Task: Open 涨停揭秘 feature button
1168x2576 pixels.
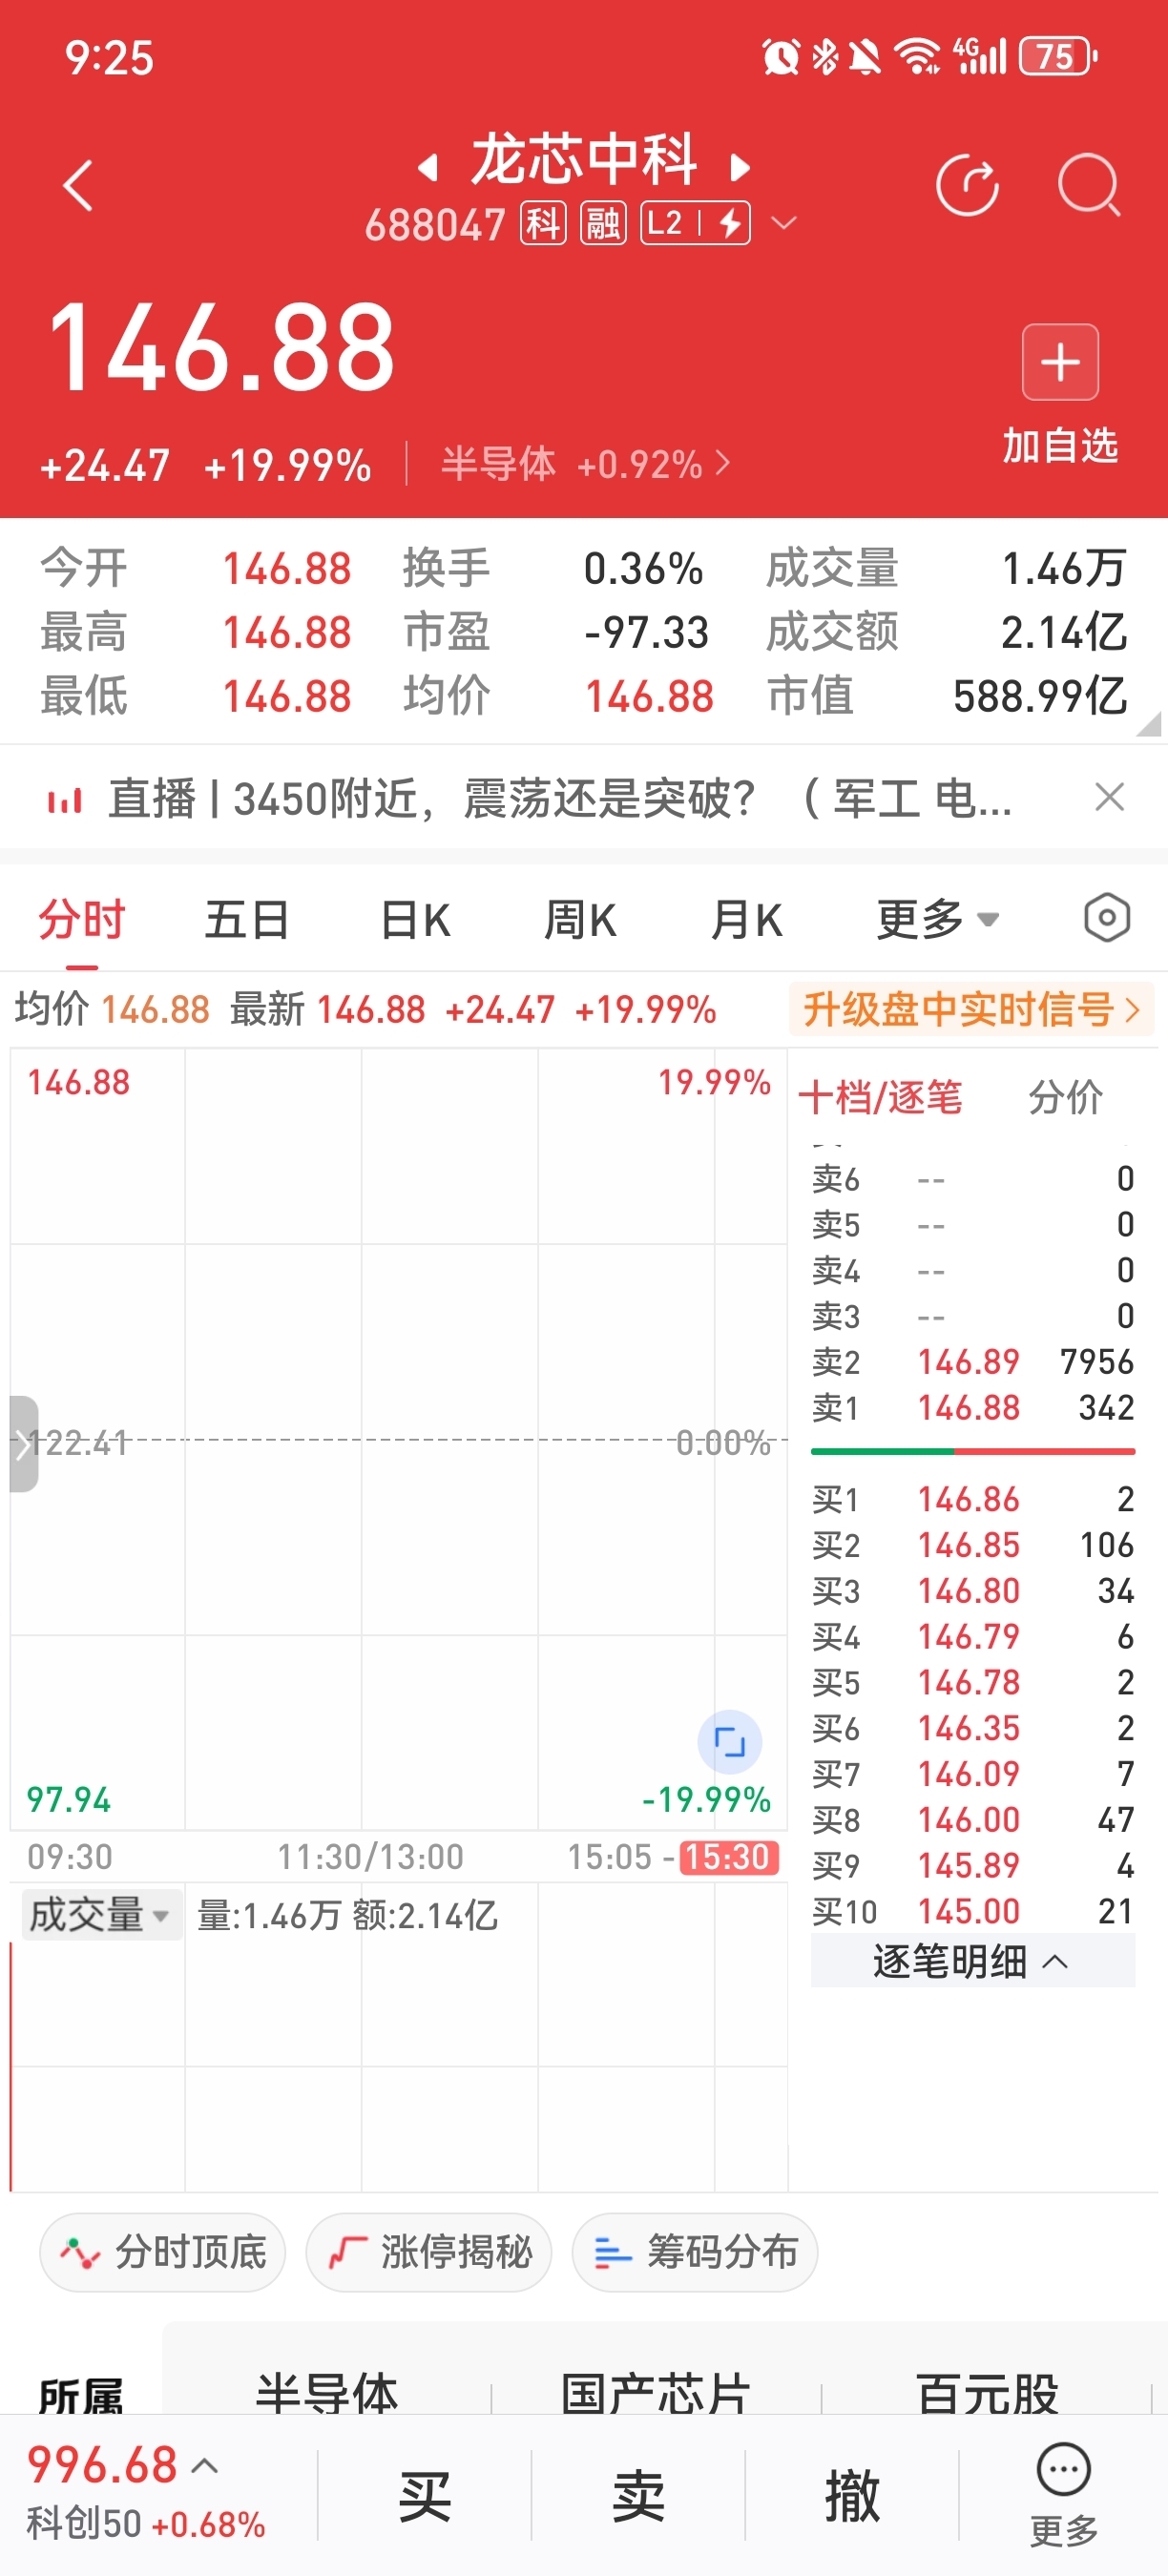Action: pyautogui.click(x=429, y=2252)
